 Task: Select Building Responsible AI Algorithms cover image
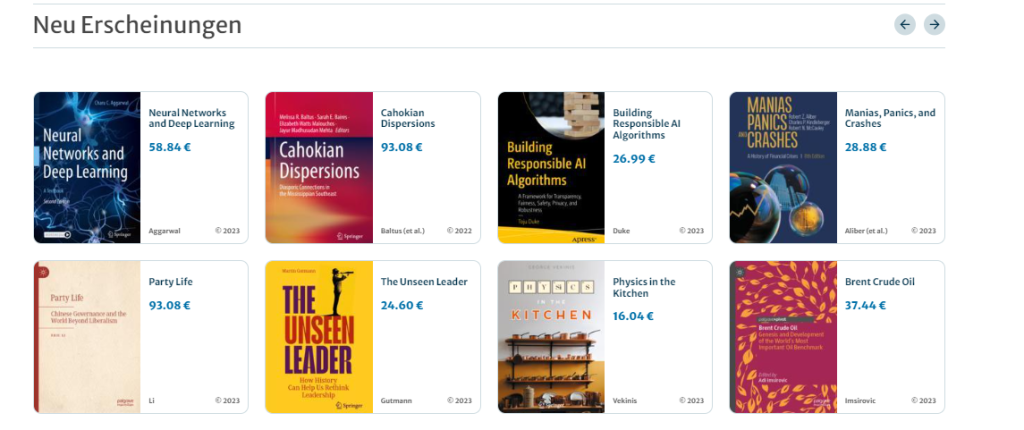pos(551,167)
